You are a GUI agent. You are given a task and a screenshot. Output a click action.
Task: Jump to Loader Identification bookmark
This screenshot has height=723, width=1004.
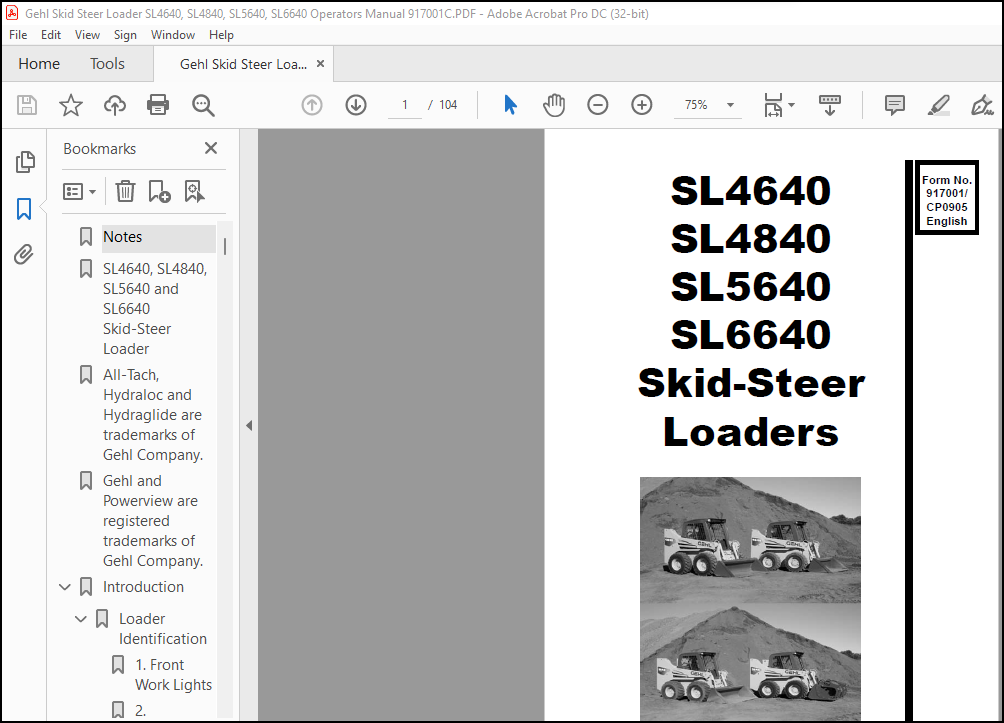click(163, 629)
